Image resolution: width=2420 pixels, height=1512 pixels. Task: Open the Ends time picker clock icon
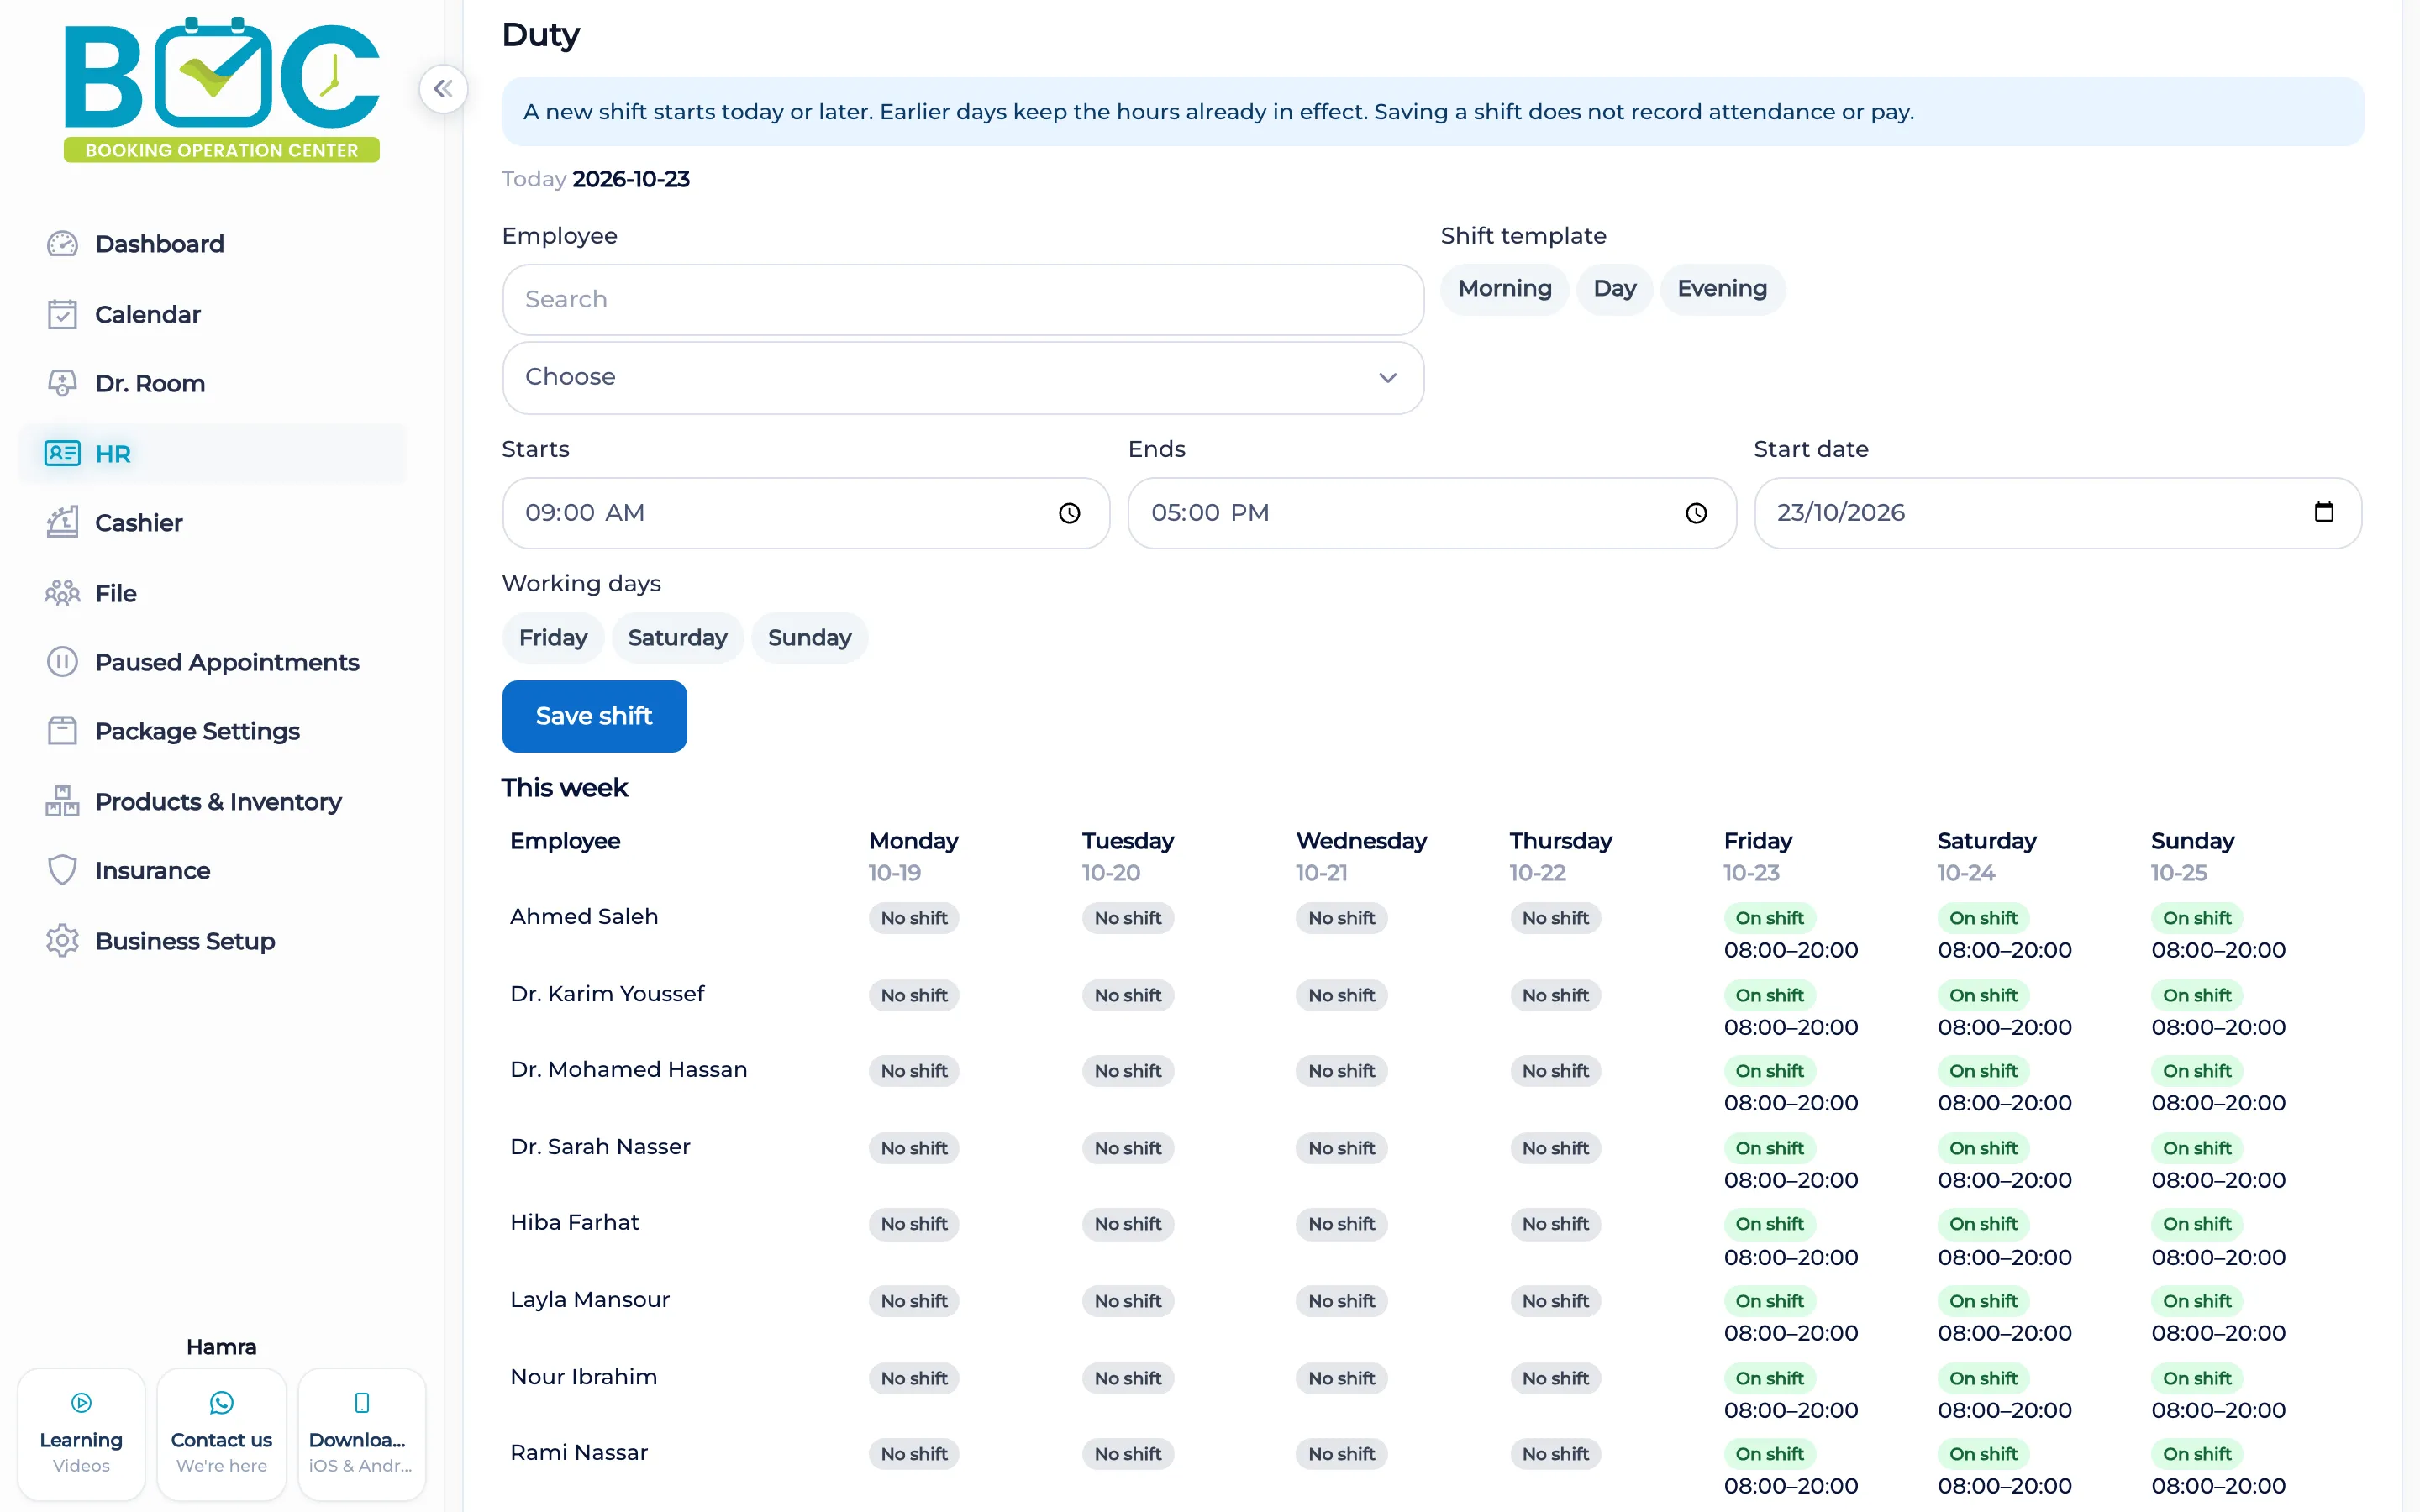point(1696,513)
